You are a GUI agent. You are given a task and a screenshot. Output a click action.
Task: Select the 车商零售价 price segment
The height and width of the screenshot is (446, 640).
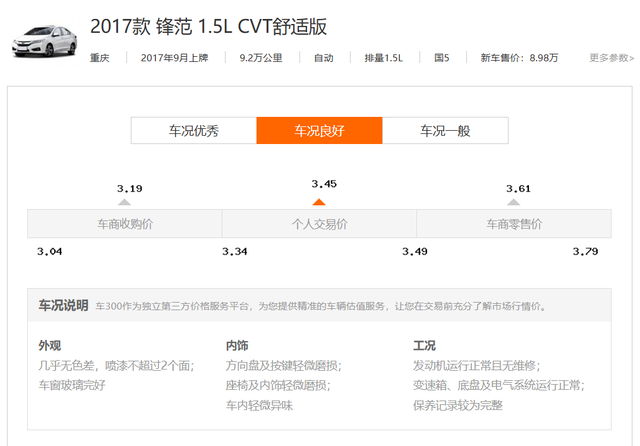tap(514, 224)
